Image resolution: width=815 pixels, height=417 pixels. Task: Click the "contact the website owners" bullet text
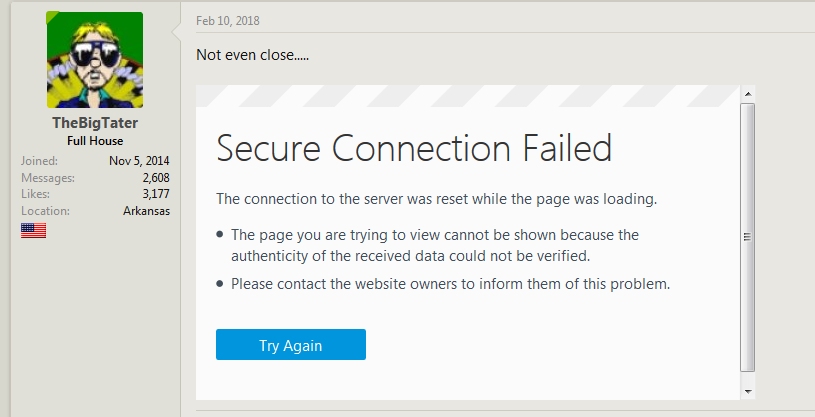[449, 284]
